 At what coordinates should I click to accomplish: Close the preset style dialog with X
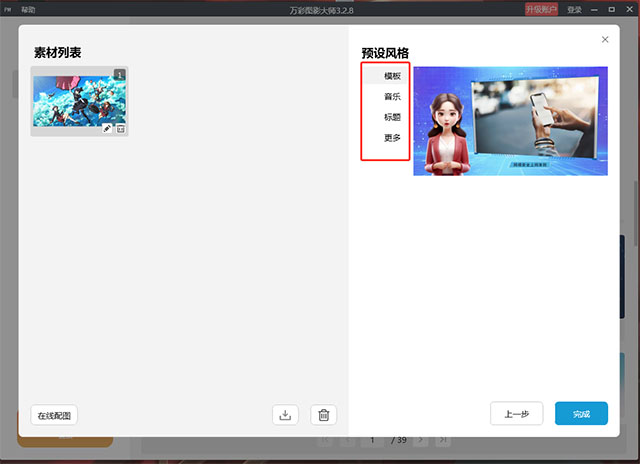pyautogui.click(x=605, y=40)
